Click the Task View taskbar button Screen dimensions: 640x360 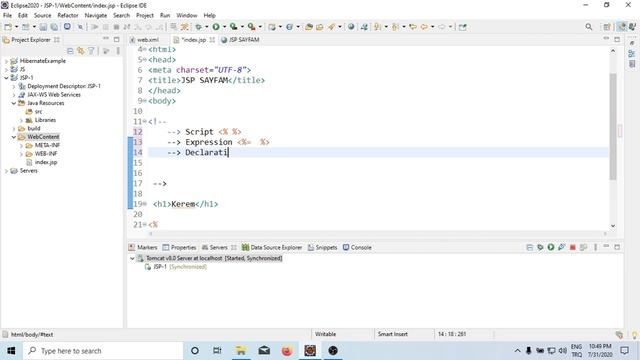point(217,351)
